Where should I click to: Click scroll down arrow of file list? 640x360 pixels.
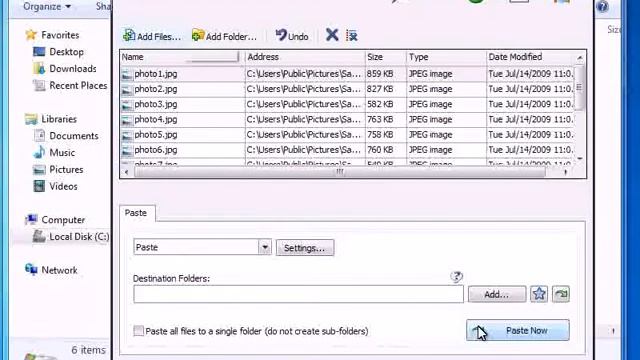point(580,159)
